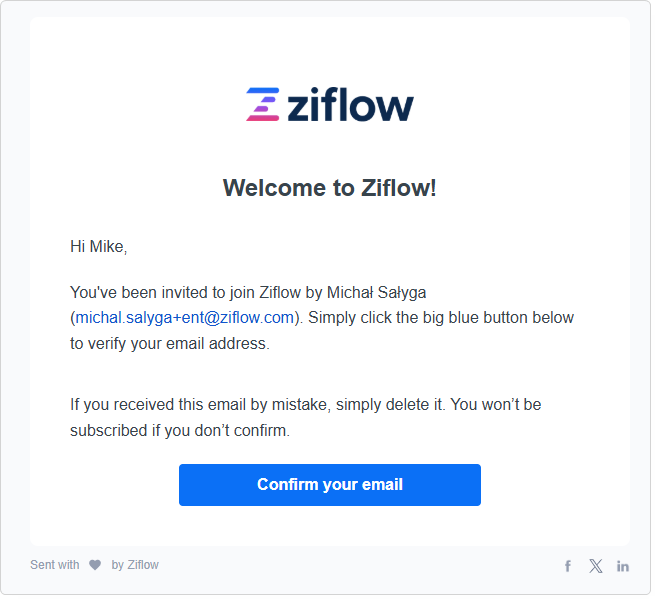
Task: Click the ziflow wordmark text in header
Action: point(350,104)
